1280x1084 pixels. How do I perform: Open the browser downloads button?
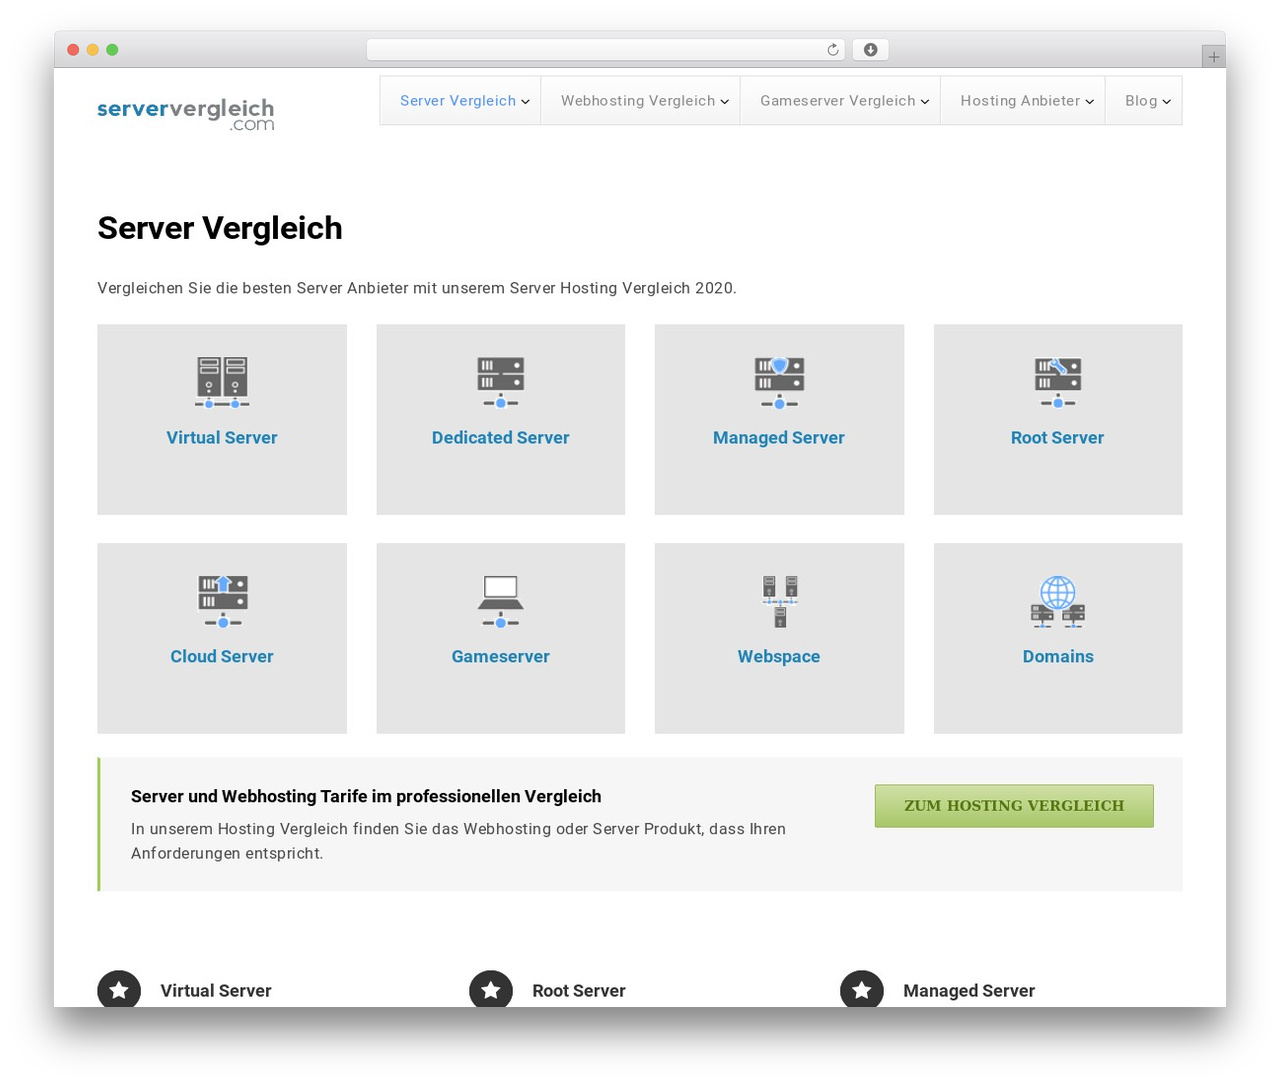click(x=871, y=50)
